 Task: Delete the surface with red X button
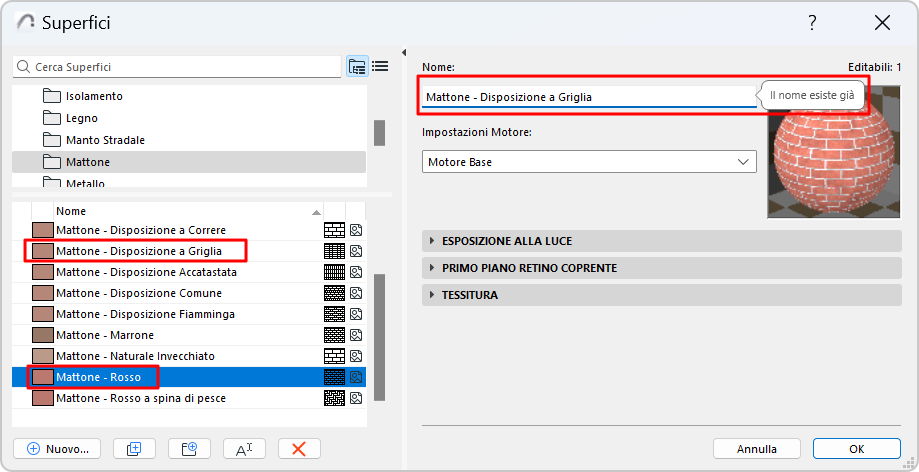(298, 449)
